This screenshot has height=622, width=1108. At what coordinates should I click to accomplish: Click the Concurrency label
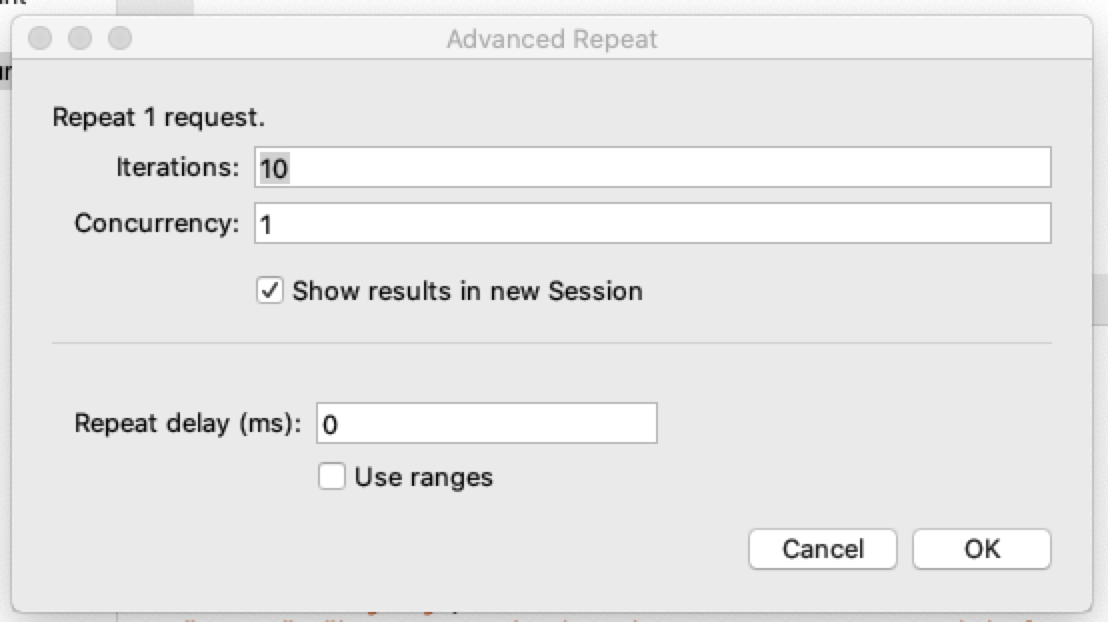[x=157, y=223]
